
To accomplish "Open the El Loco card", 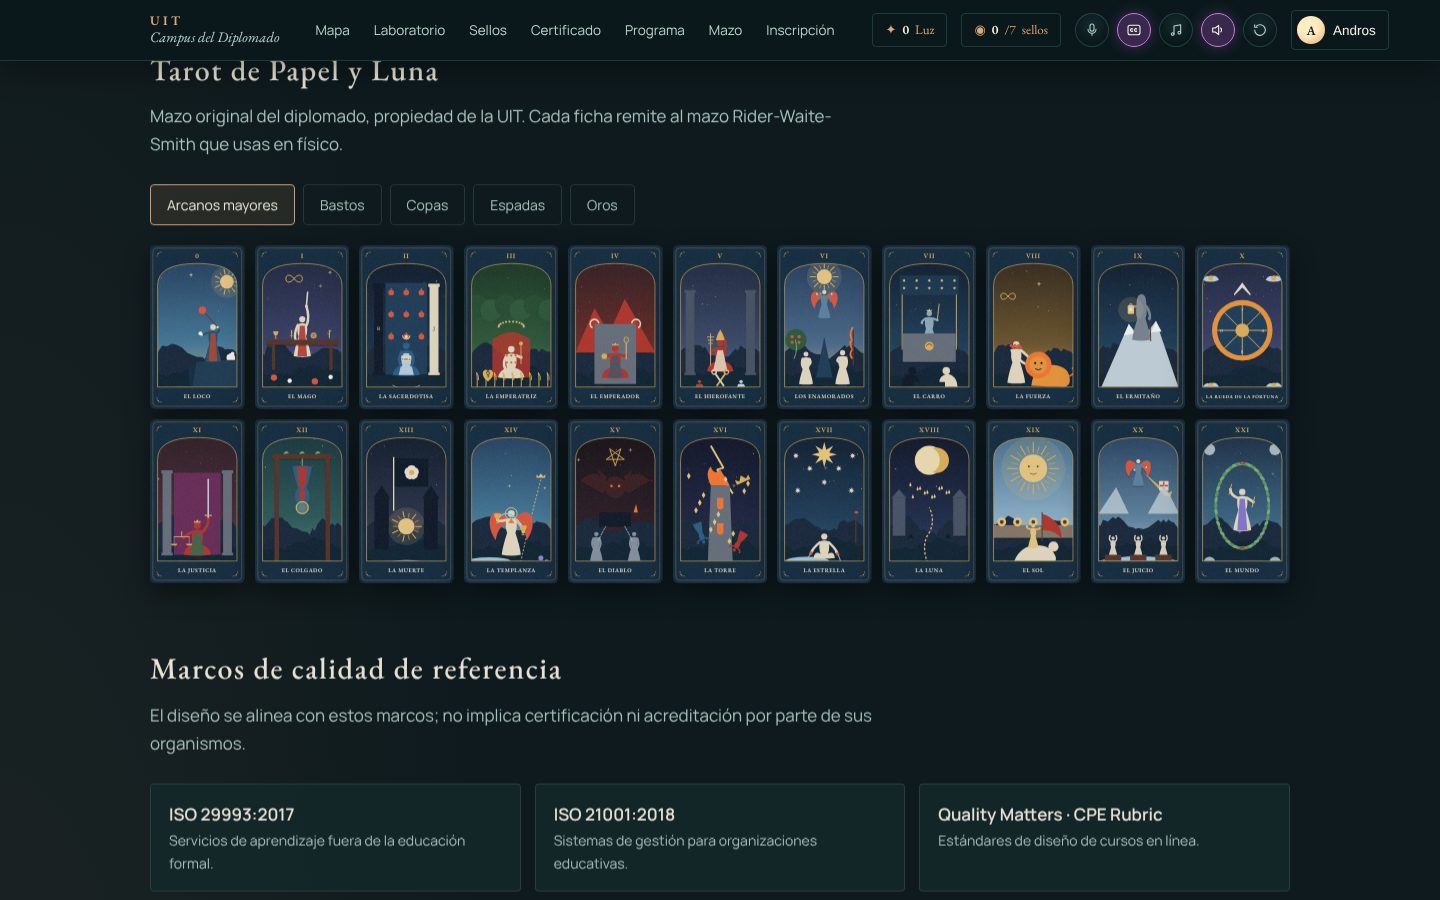I will click(197, 327).
